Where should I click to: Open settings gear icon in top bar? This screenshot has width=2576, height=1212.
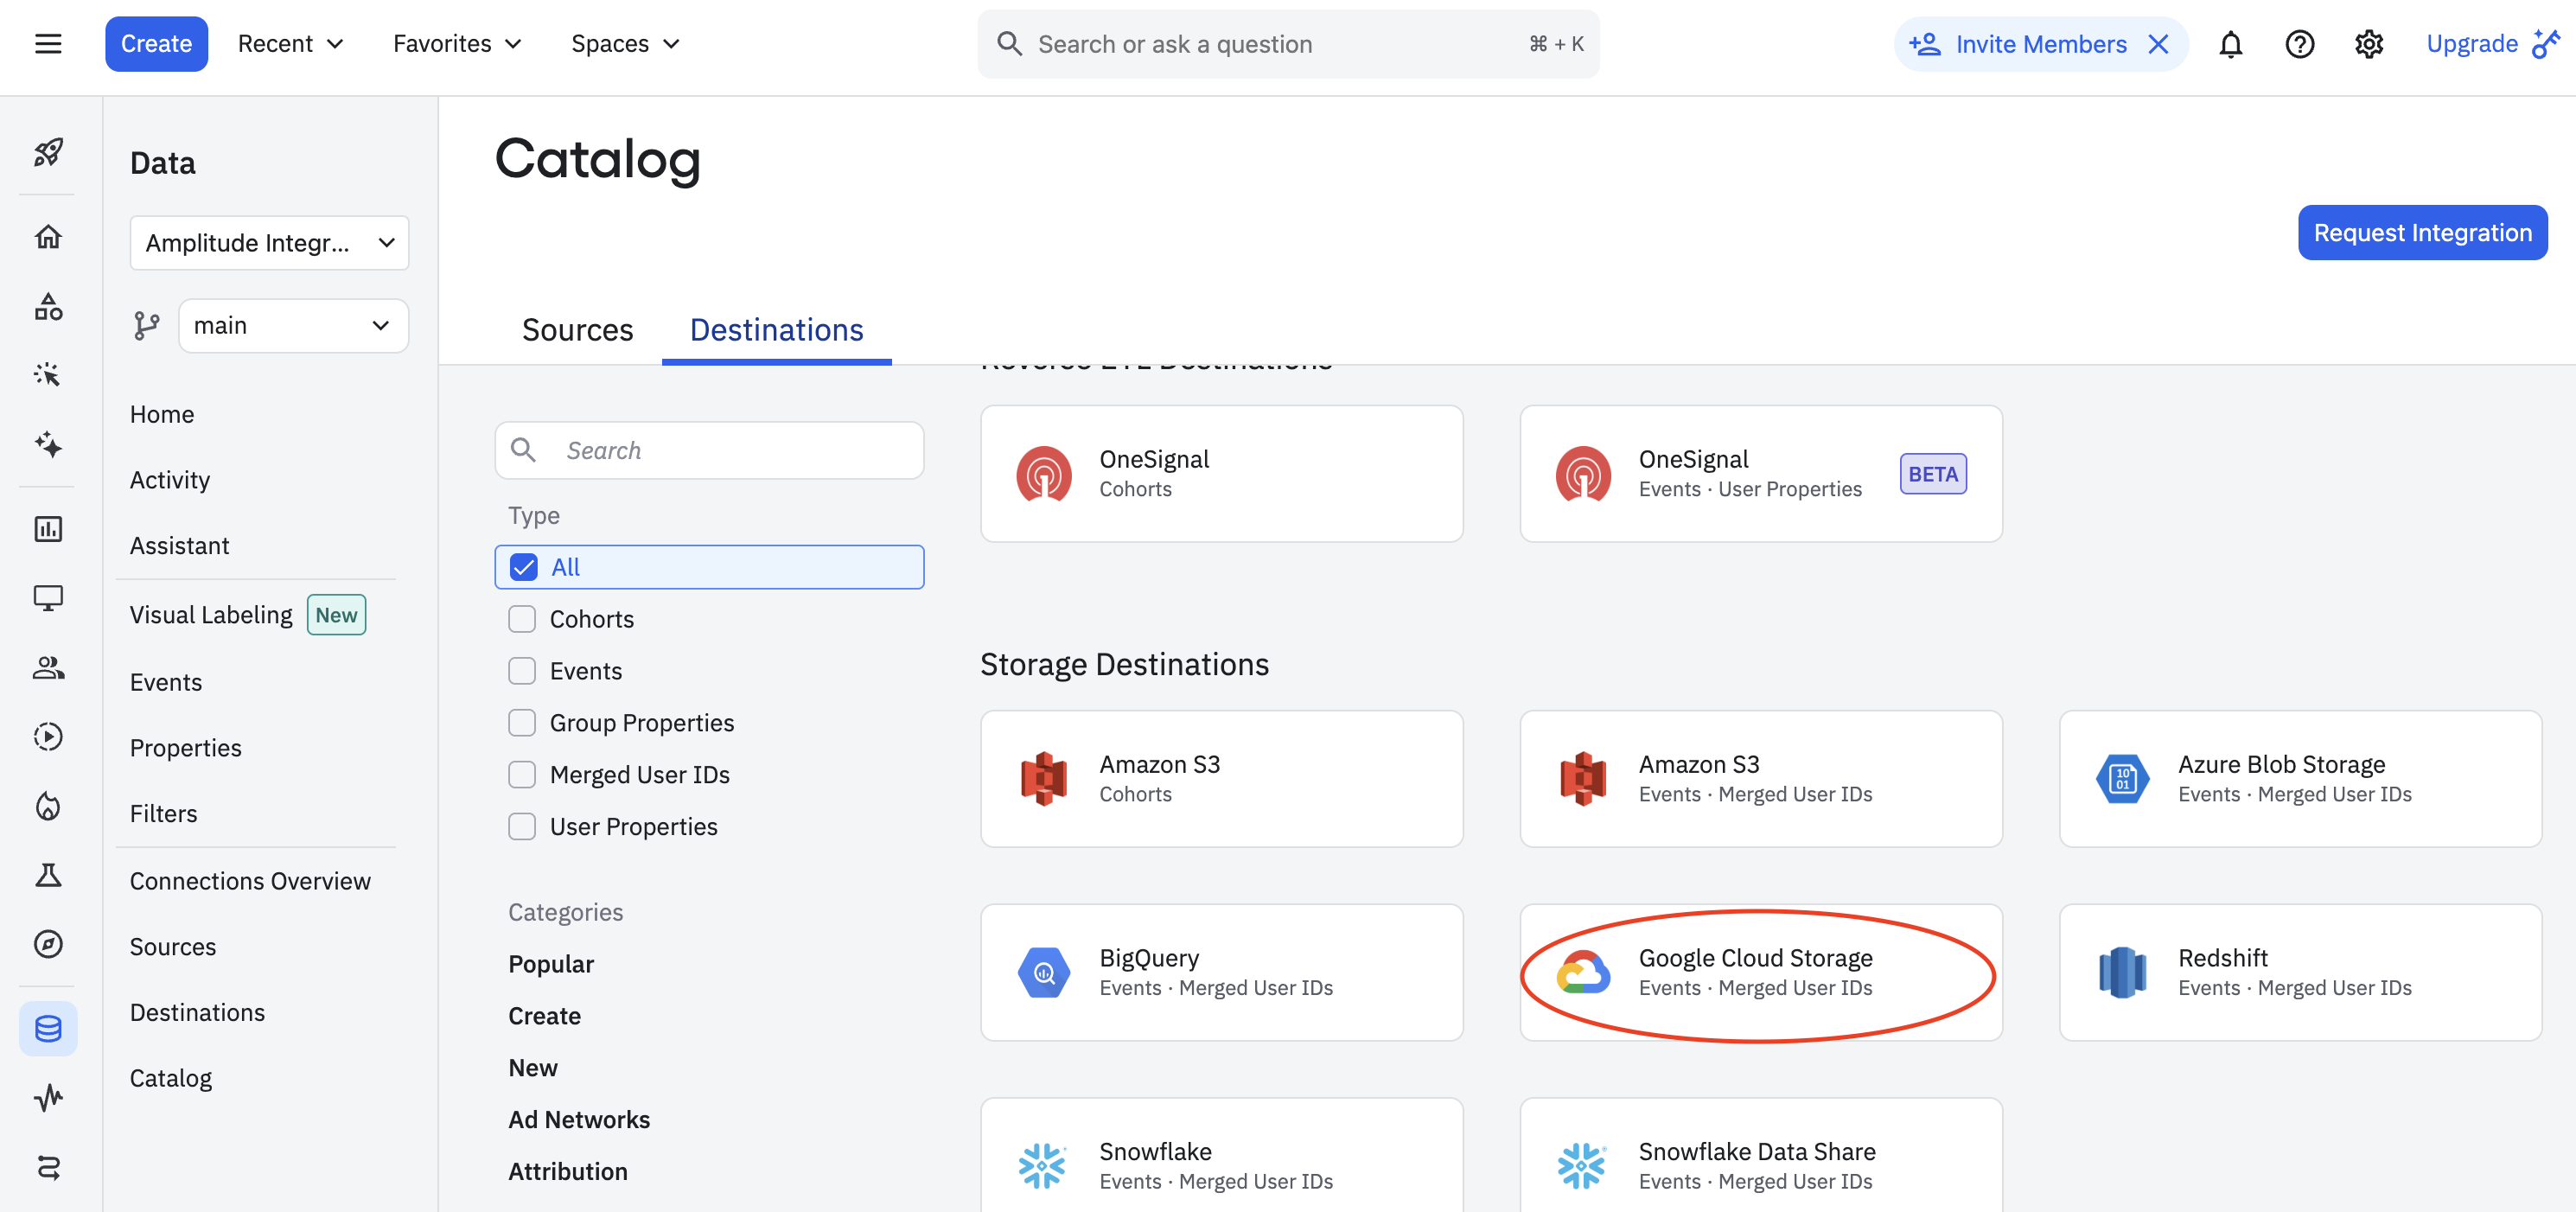(2368, 44)
